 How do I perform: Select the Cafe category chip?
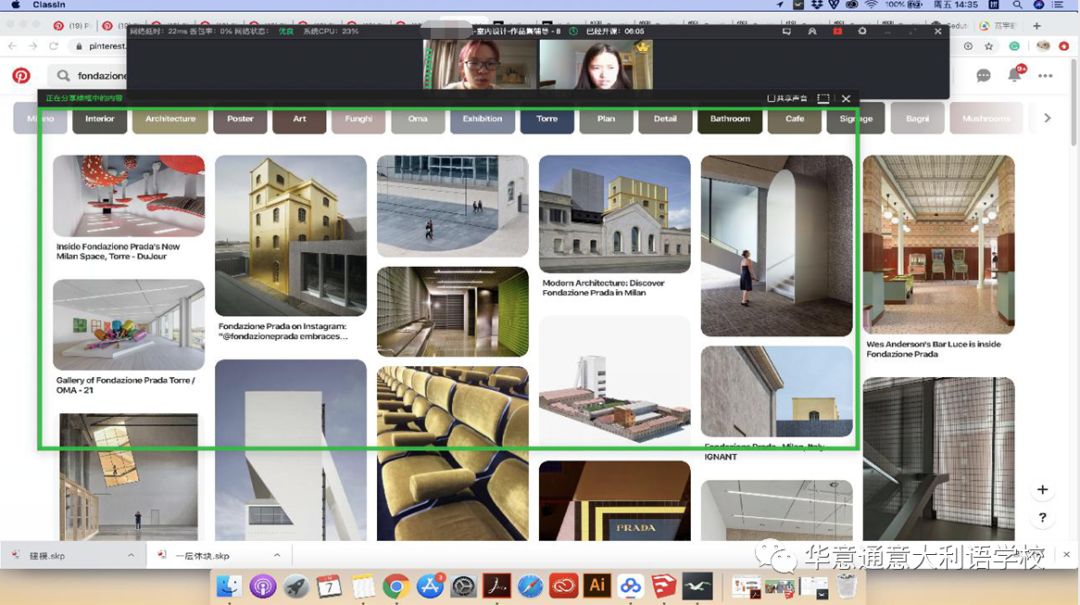pos(794,119)
